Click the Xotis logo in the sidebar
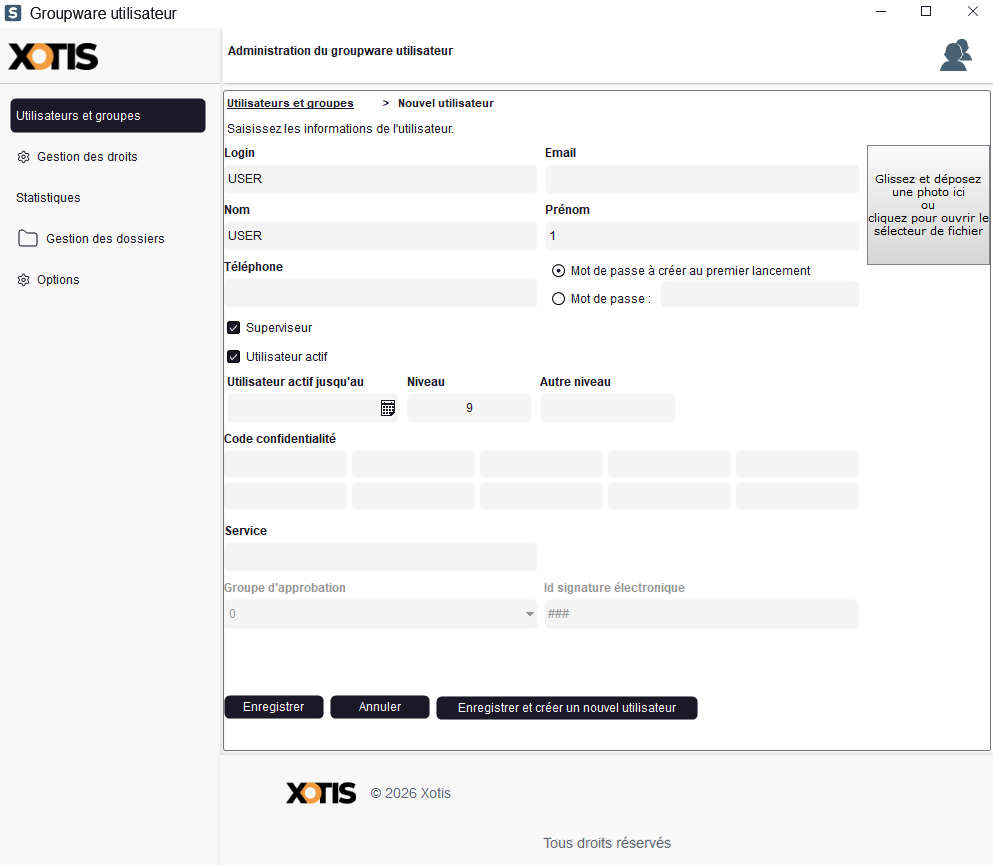Image resolution: width=993 pixels, height=865 pixels. 54,56
